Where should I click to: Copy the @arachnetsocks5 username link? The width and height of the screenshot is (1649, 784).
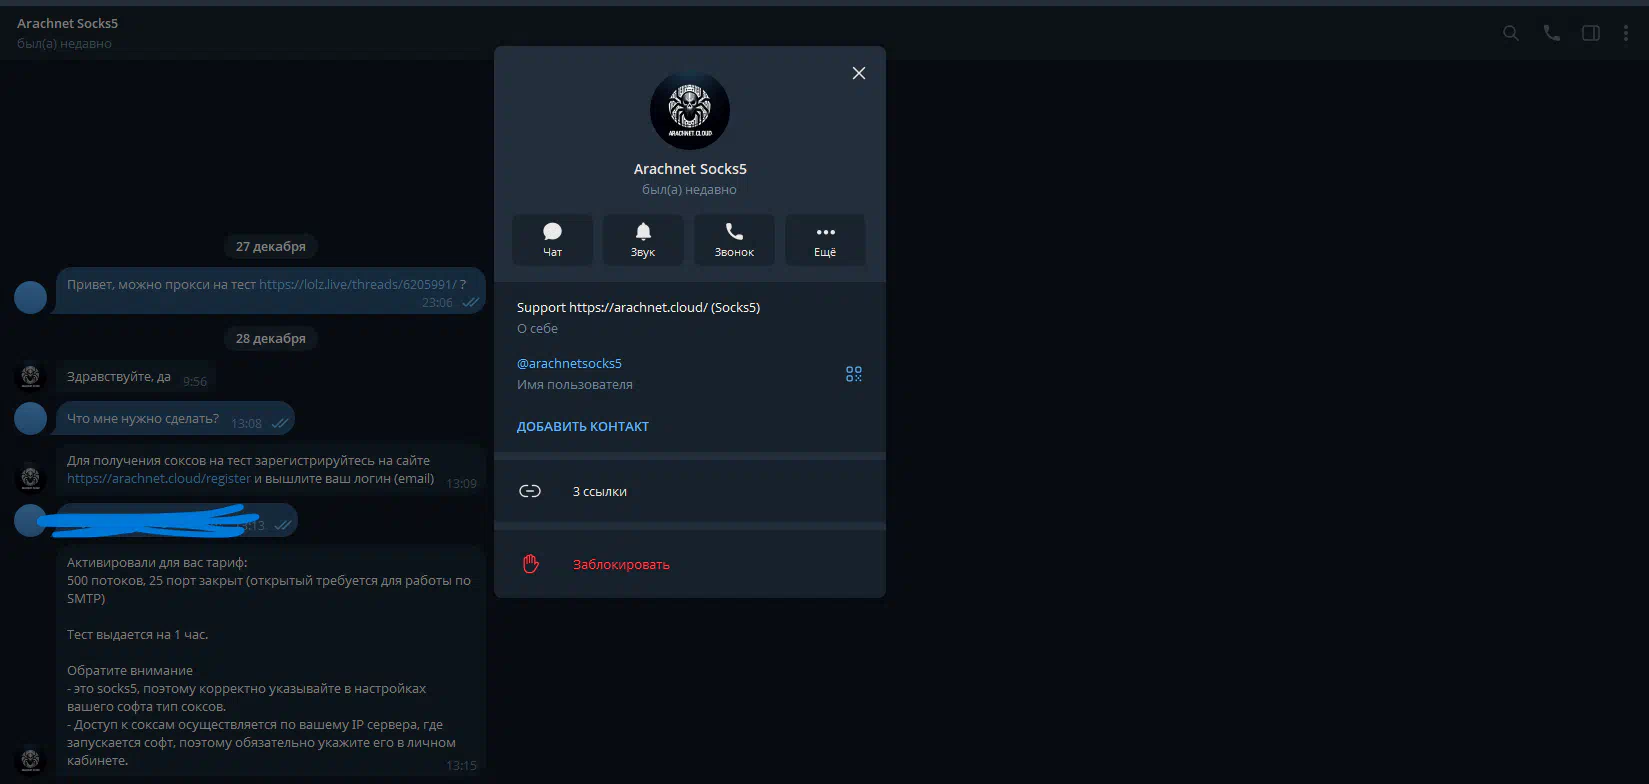(x=569, y=364)
